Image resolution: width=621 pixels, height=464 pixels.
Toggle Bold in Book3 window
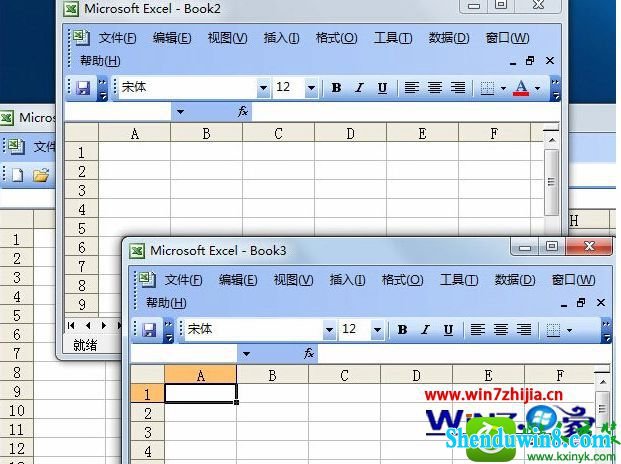coord(402,329)
